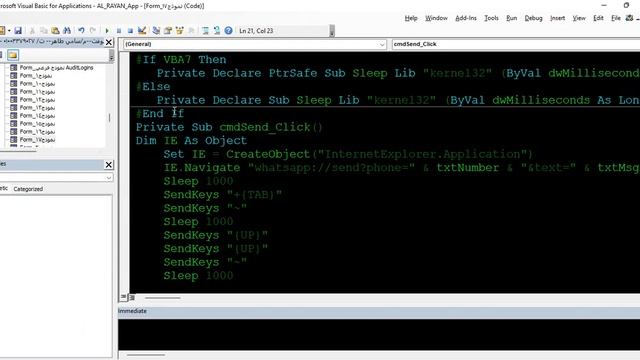Open the cmdSend_Click procedure dropdown
This screenshot has width=640, height=360.
(x=516, y=44)
